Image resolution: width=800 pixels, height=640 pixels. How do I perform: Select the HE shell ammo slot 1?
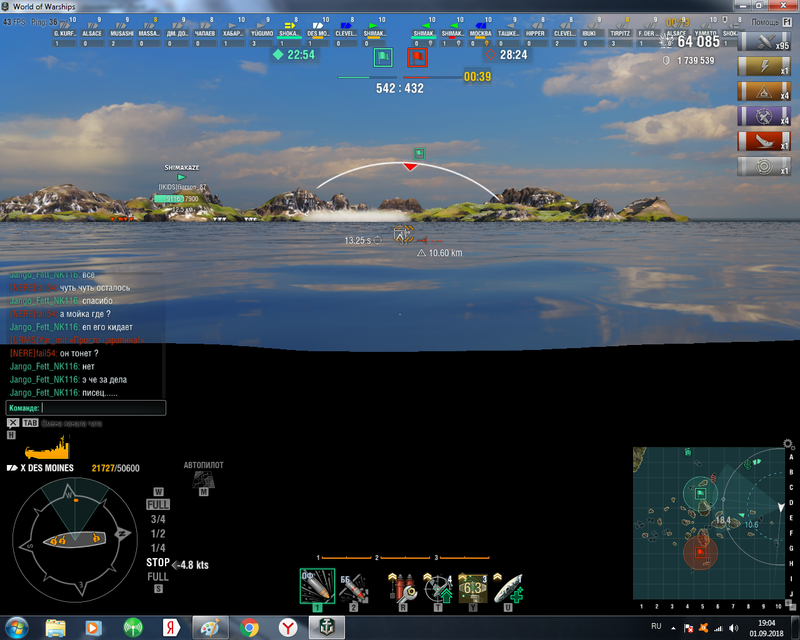coord(317,586)
